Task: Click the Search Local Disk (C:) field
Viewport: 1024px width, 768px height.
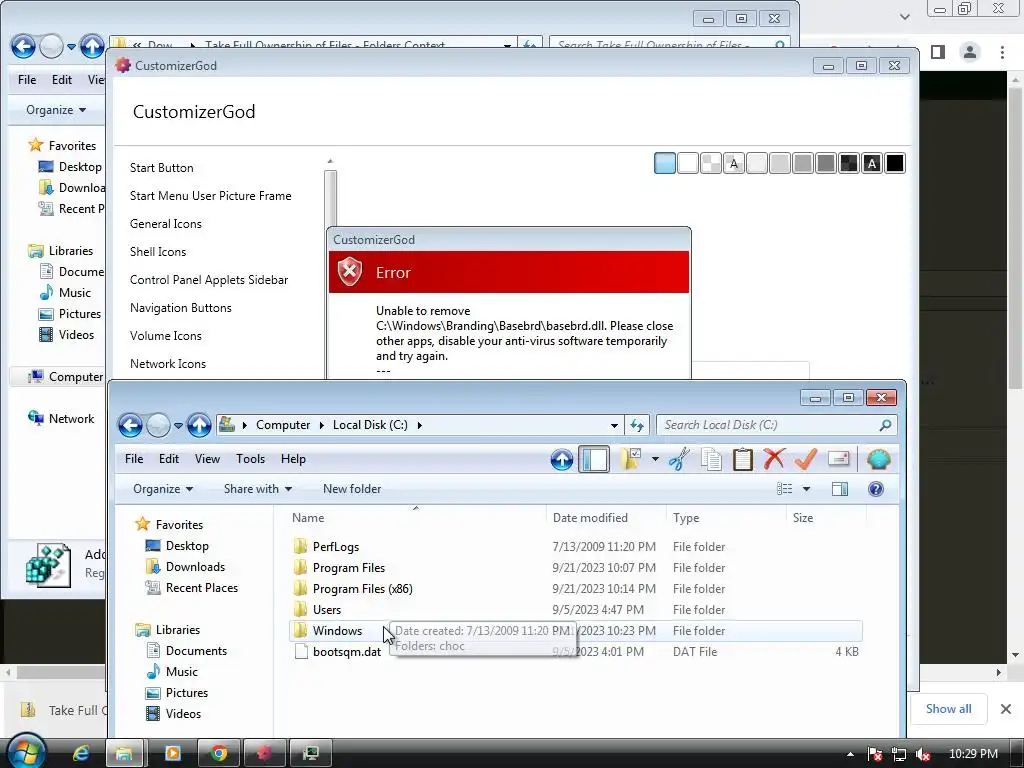Action: pos(776,425)
